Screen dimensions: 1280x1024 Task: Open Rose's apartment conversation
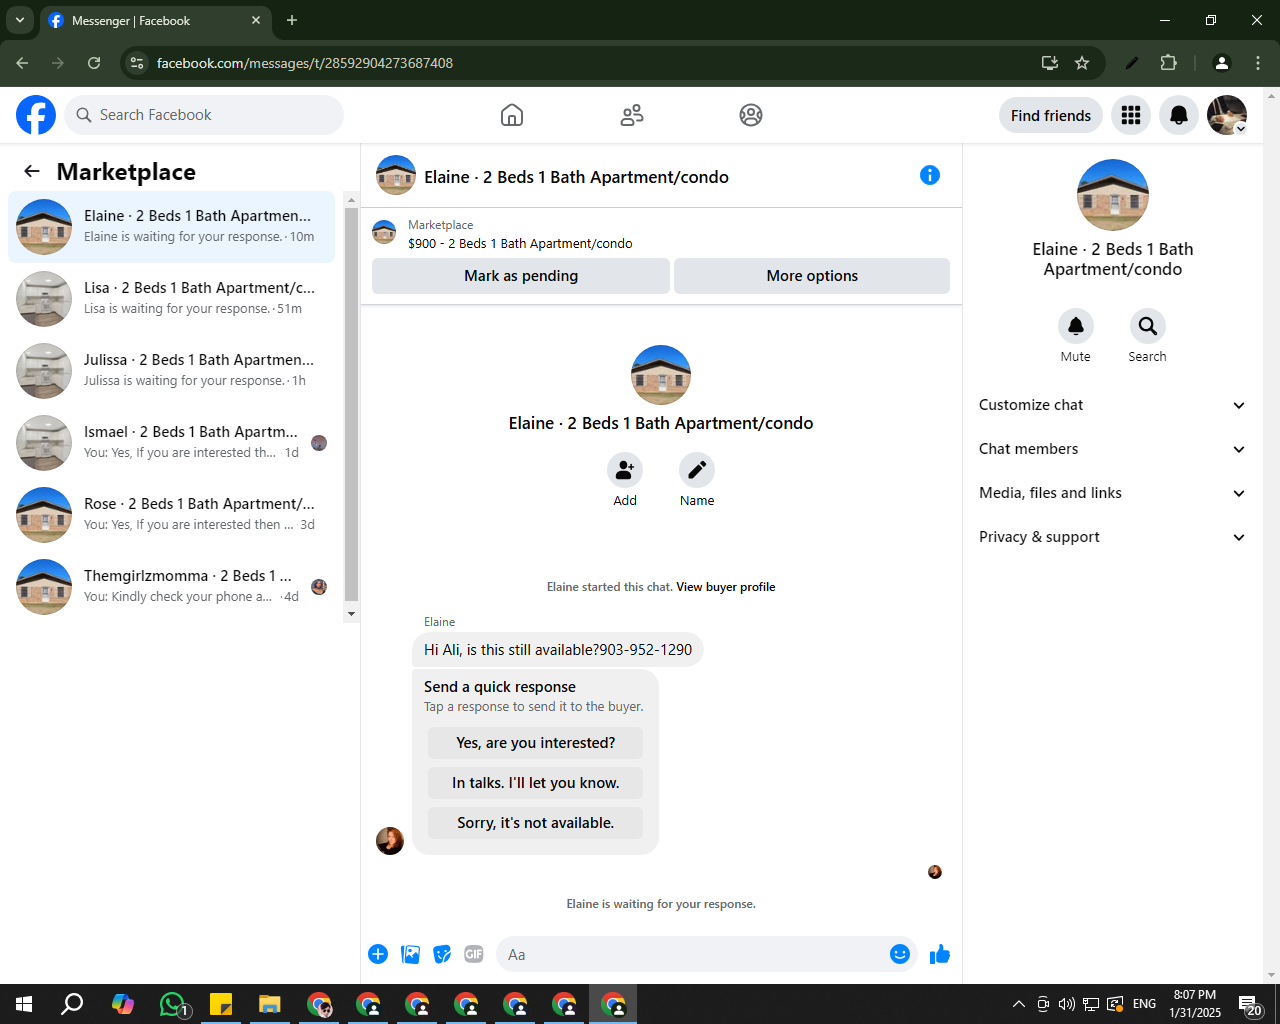pyautogui.click(x=171, y=515)
